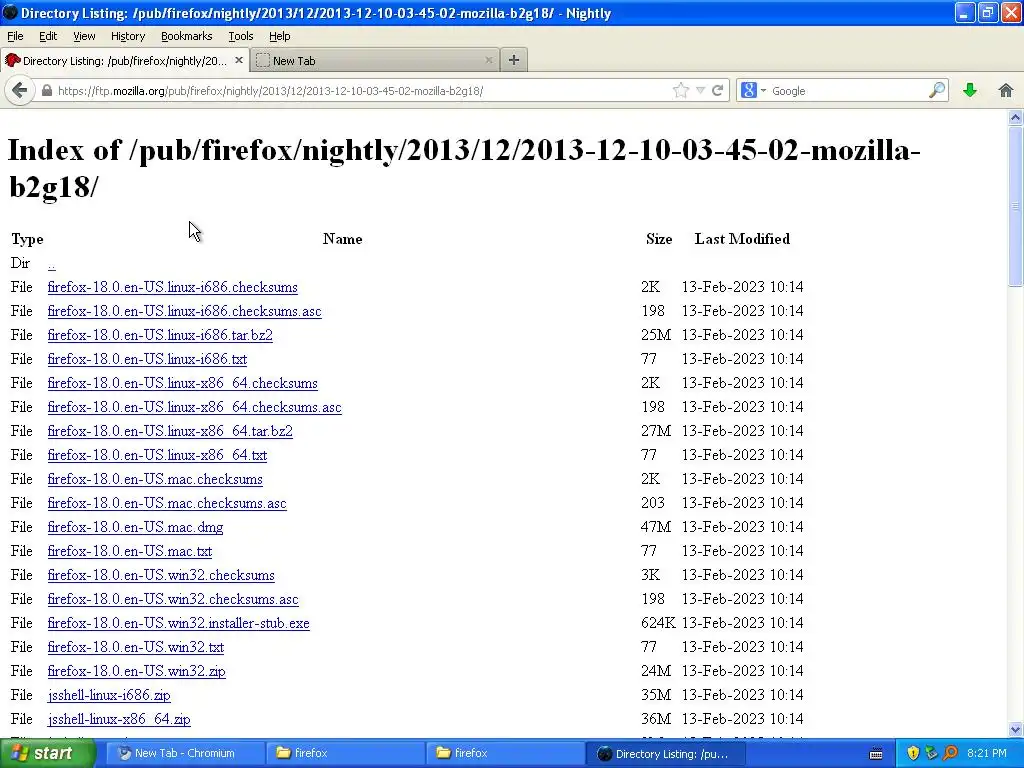Screen dimensions: 1024x768
Task: Open firefox-18.0.en-US.linux-i686.checksums.asc link
Action: click(184, 312)
